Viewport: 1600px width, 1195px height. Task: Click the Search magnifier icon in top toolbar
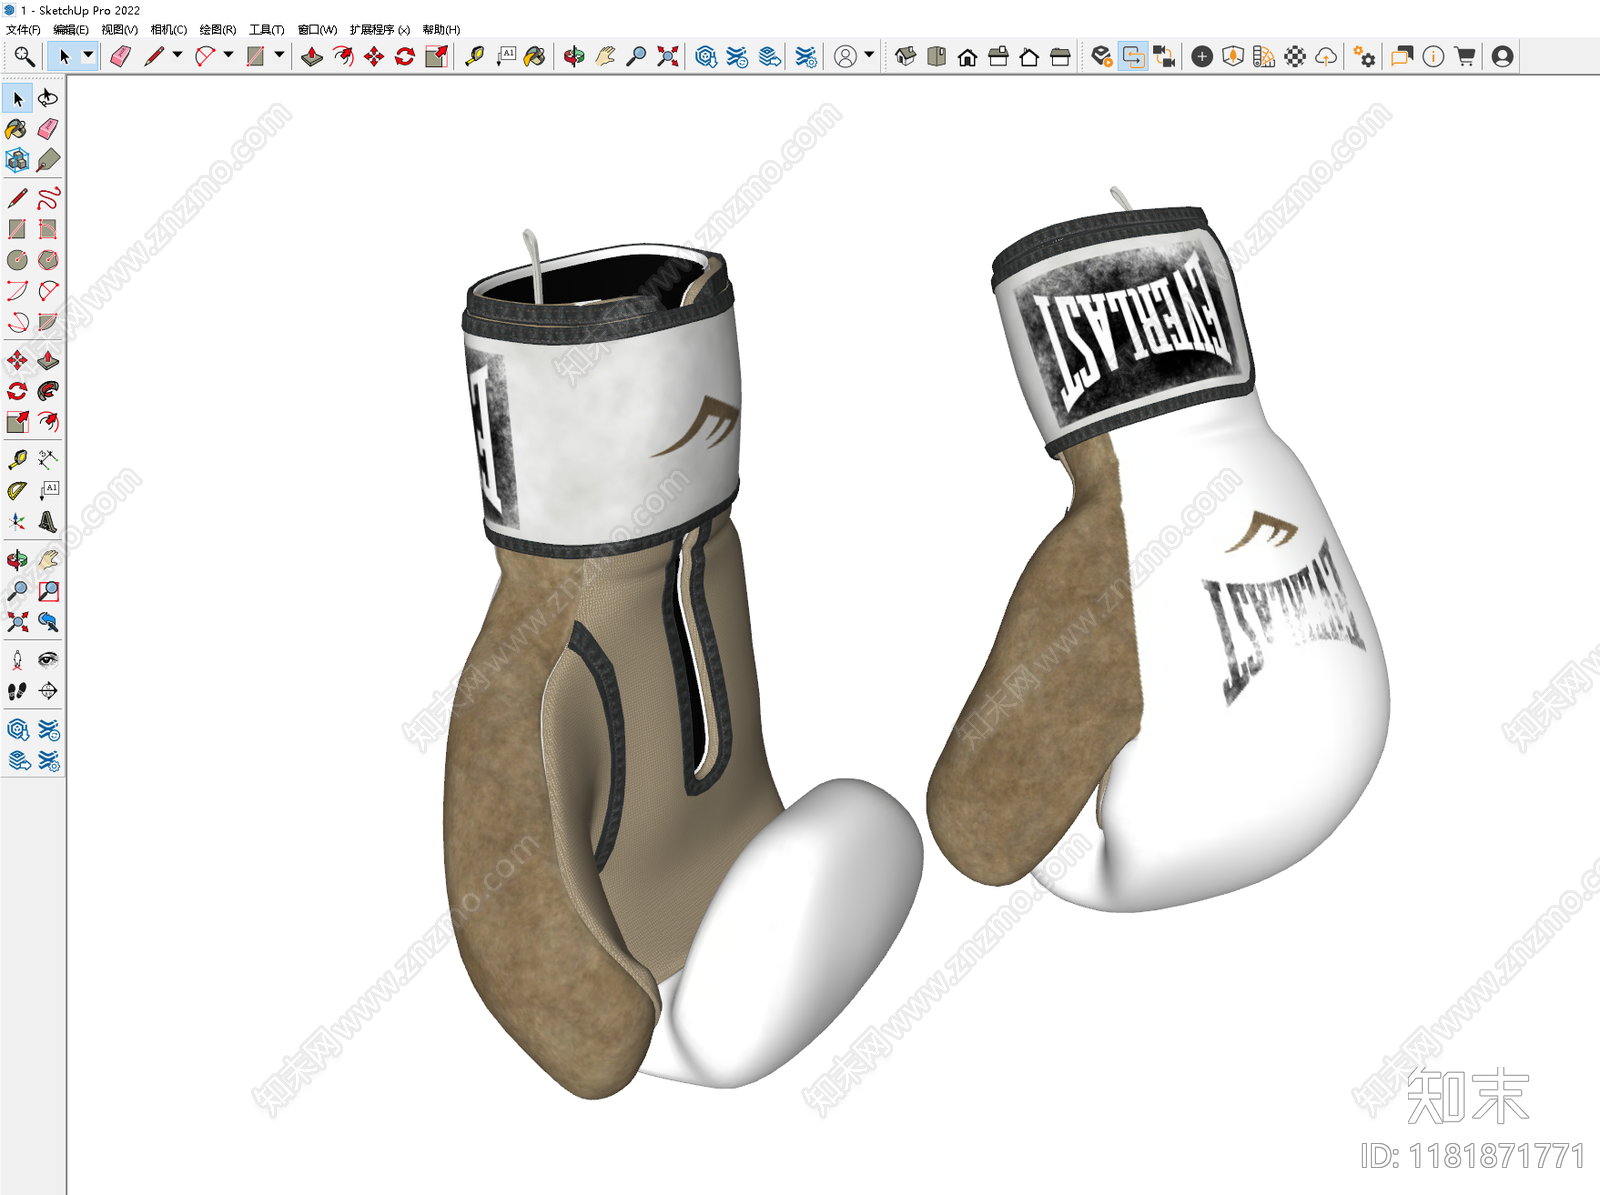pos(24,57)
